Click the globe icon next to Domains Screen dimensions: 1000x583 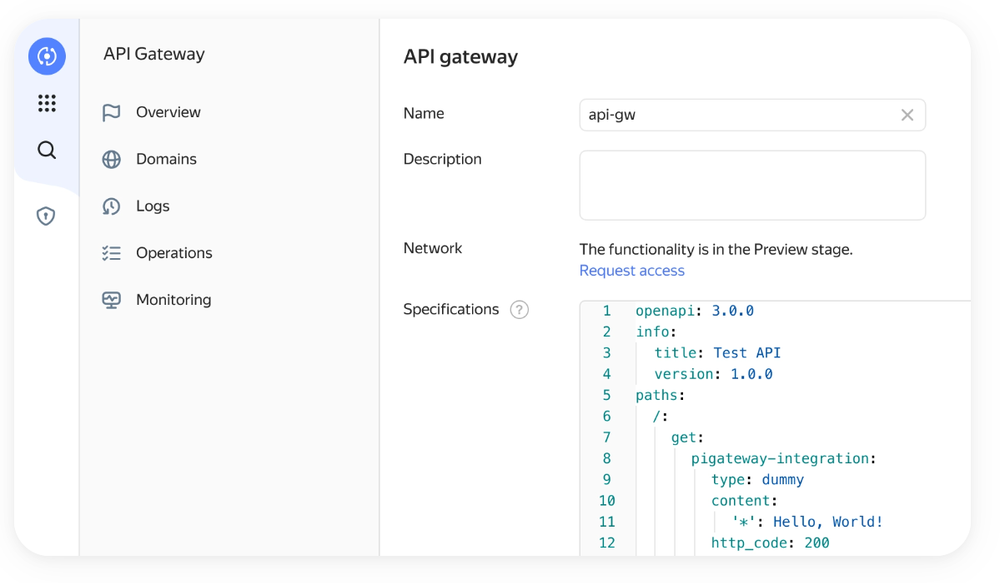click(112, 159)
